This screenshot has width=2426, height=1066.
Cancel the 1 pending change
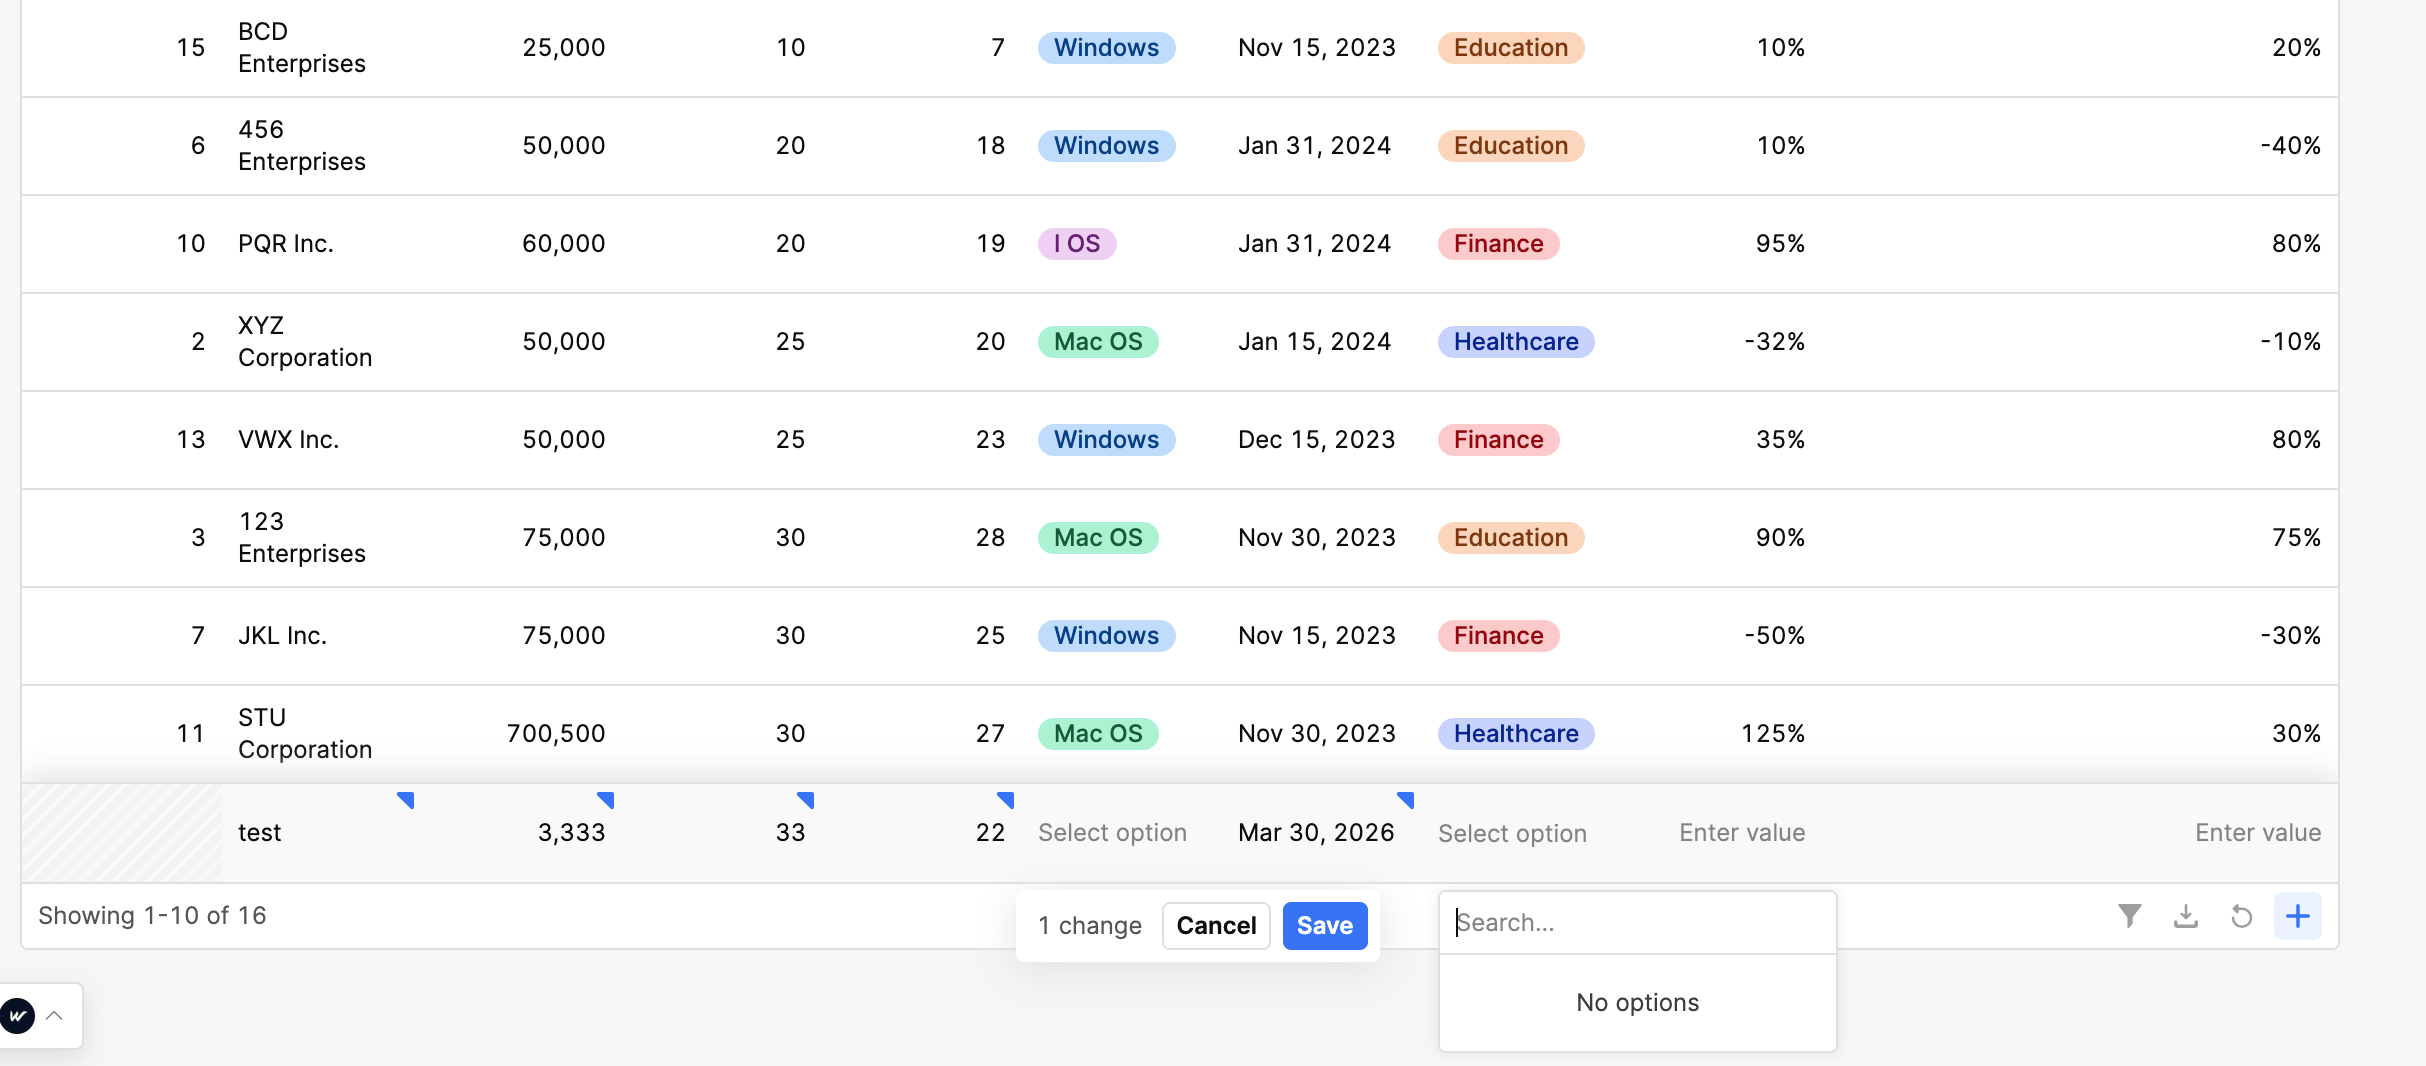pyautogui.click(x=1216, y=926)
